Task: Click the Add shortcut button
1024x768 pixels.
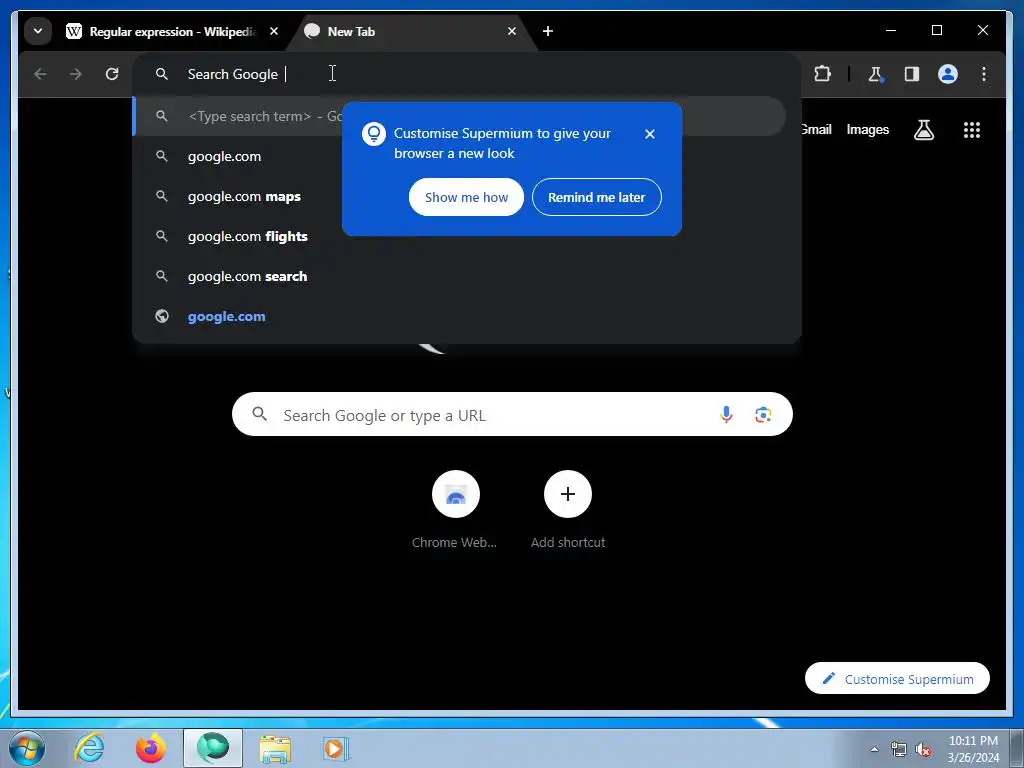Action: [x=568, y=509]
